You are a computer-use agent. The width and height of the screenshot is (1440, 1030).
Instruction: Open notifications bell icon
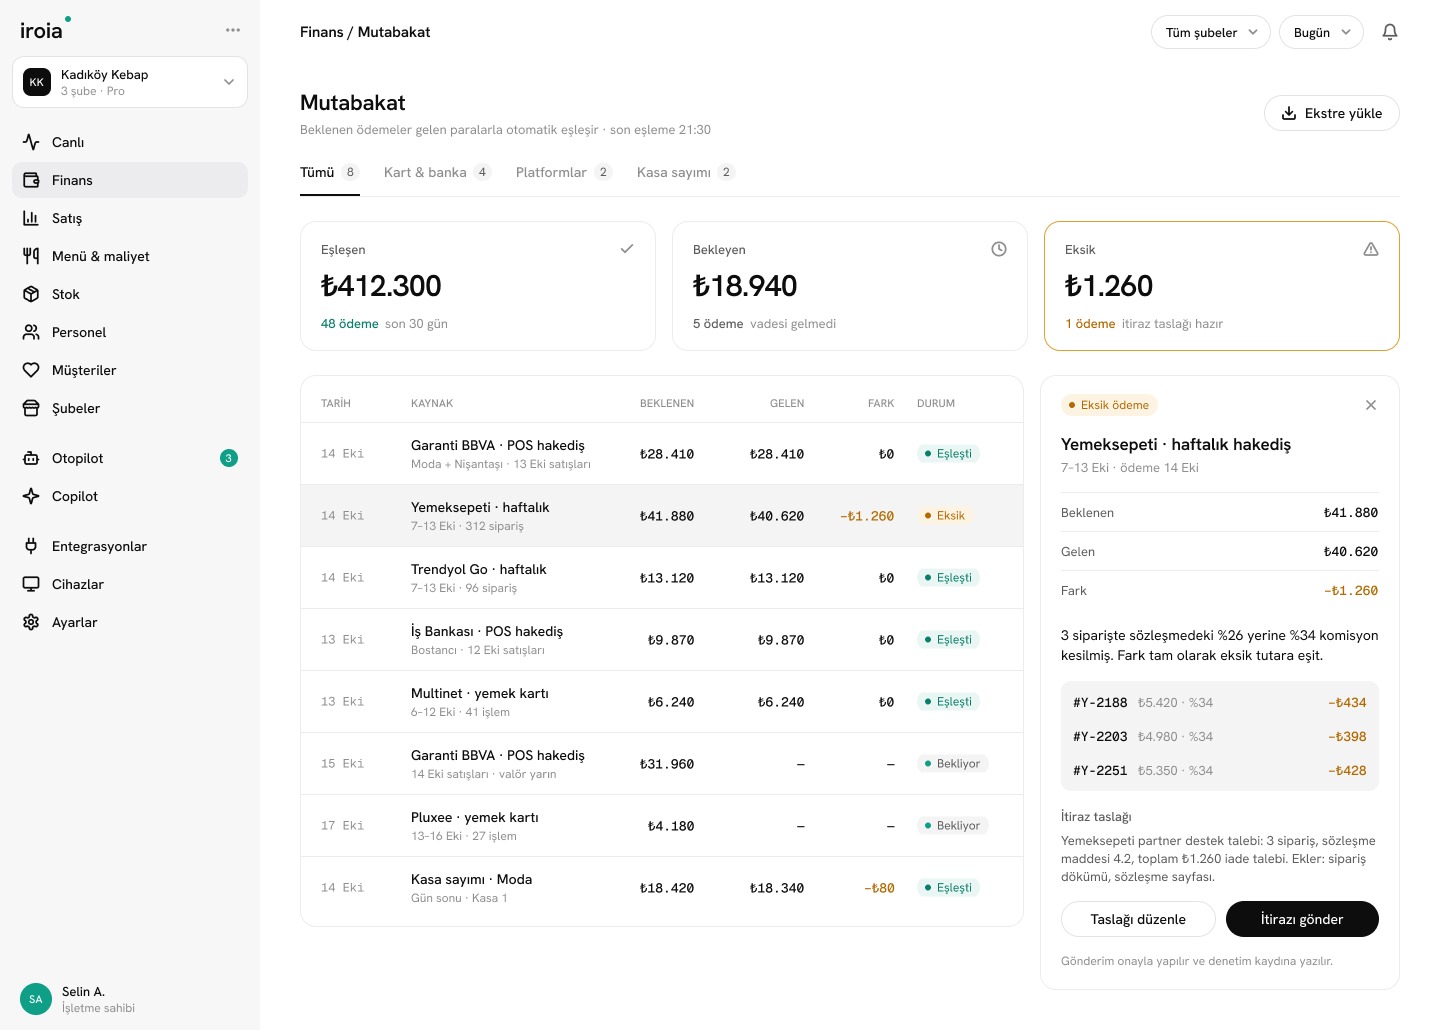coord(1390,32)
